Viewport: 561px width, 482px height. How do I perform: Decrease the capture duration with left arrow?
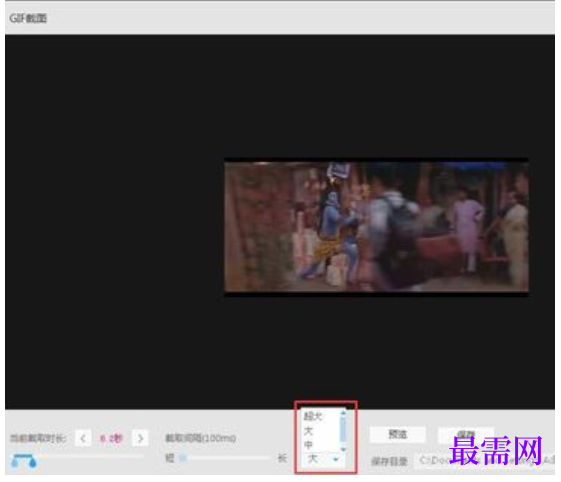tap(83, 438)
